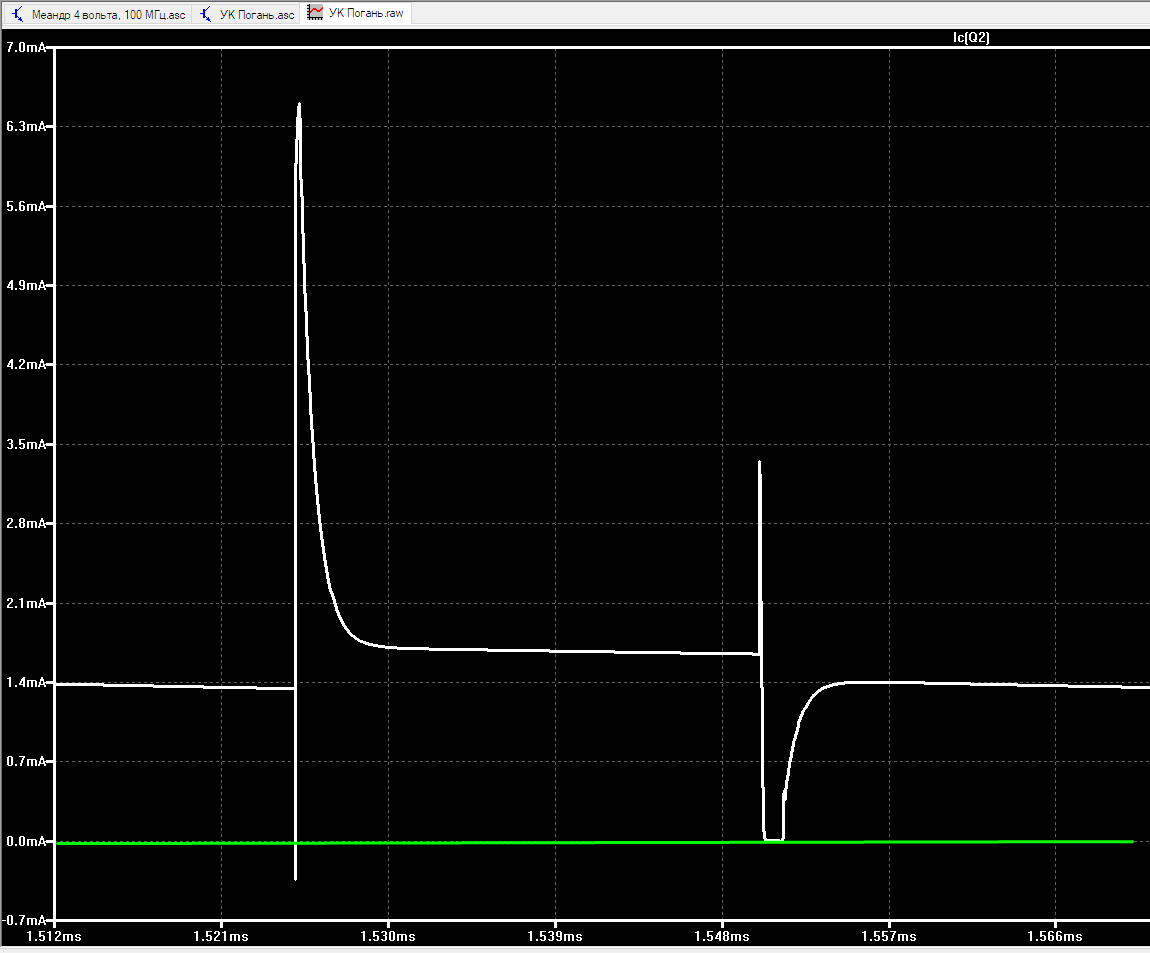Click the 1.512ms time axis label

pyautogui.click(x=54, y=937)
